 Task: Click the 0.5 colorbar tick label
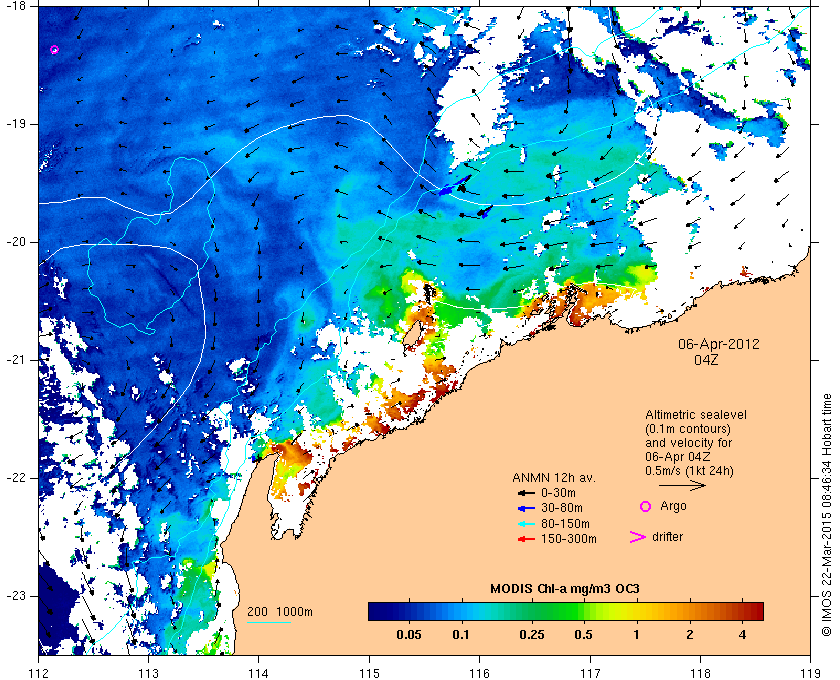(x=583, y=636)
